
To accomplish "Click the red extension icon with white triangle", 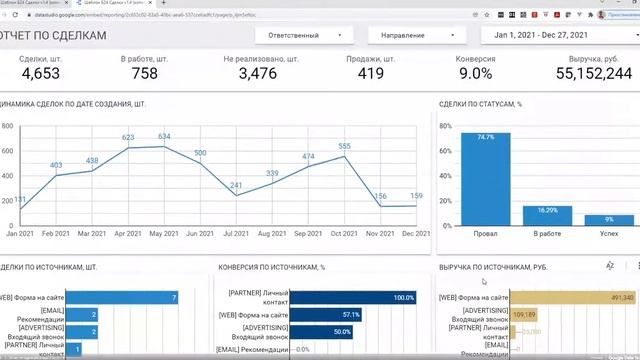I will pos(557,15).
